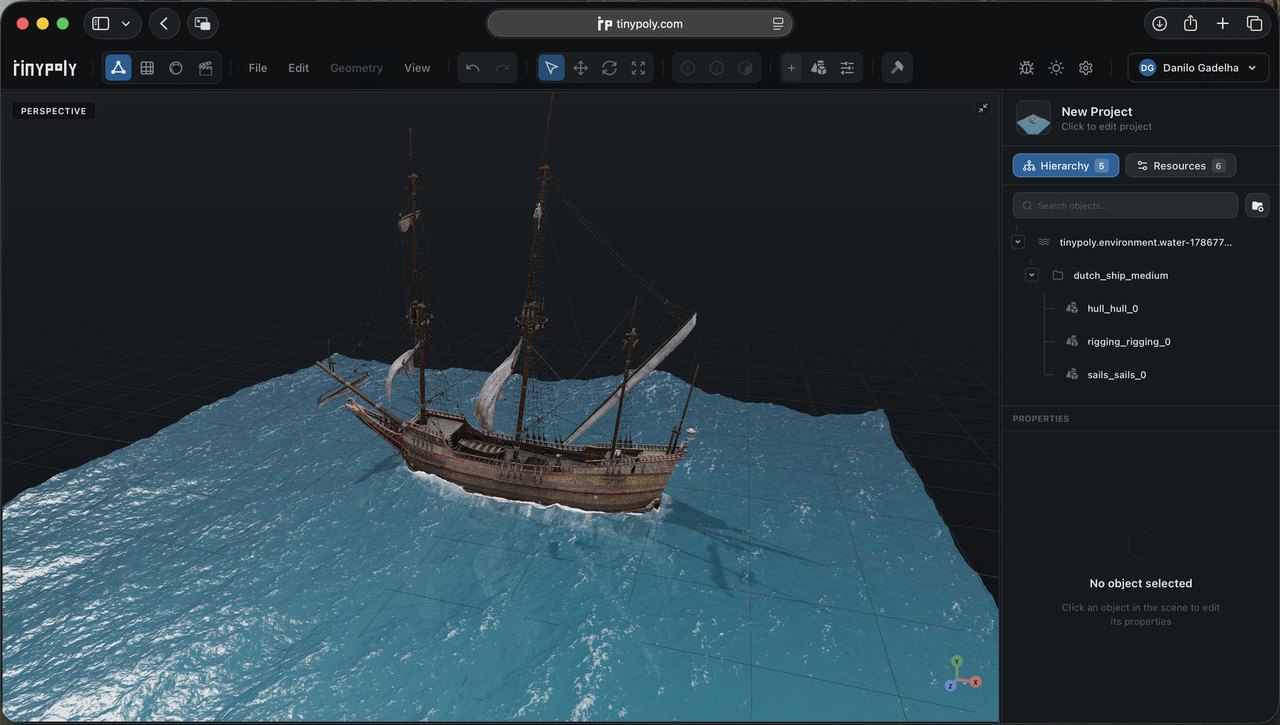Click New Project to edit project
This screenshot has width=1280, height=725.
1096,112
